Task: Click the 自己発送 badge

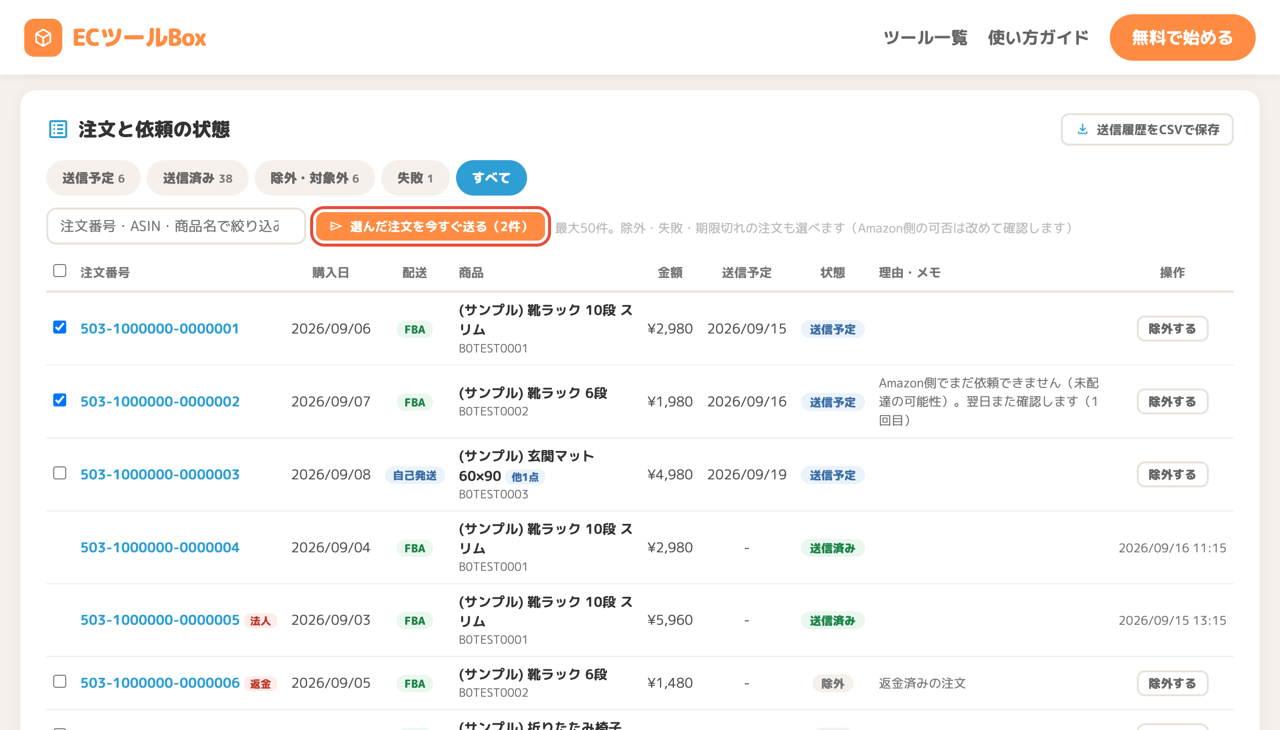Action: pyautogui.click(x=415, y=475)
